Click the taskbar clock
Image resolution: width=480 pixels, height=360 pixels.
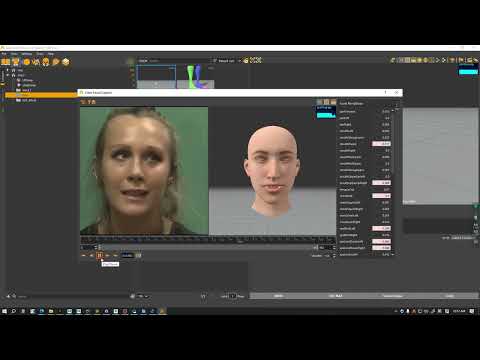point(459,311)
